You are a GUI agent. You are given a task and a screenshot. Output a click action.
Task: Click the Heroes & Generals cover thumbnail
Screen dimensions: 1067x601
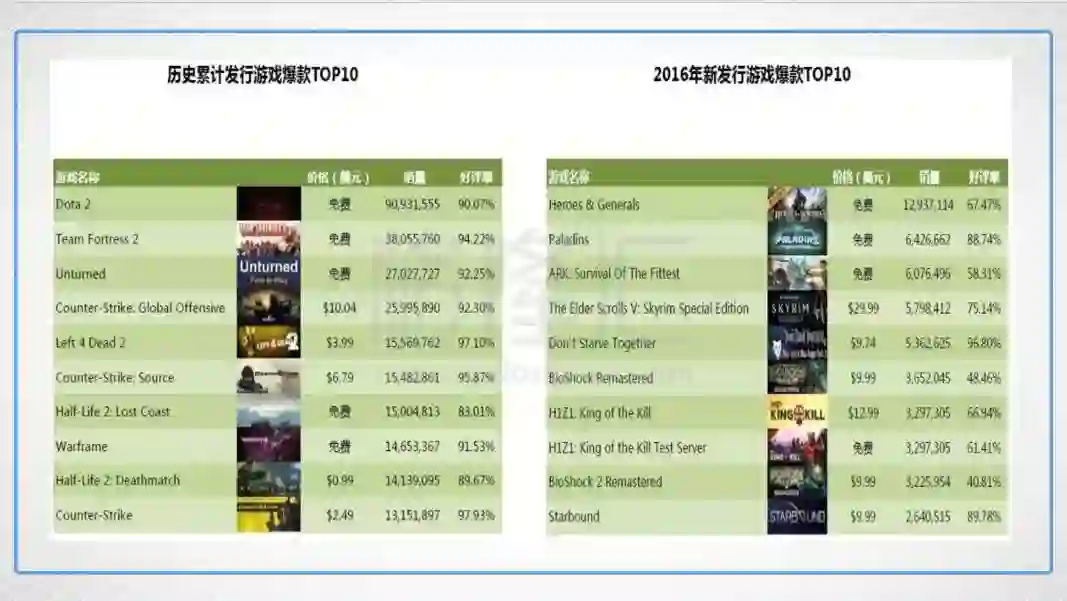[x=797, y=204]
